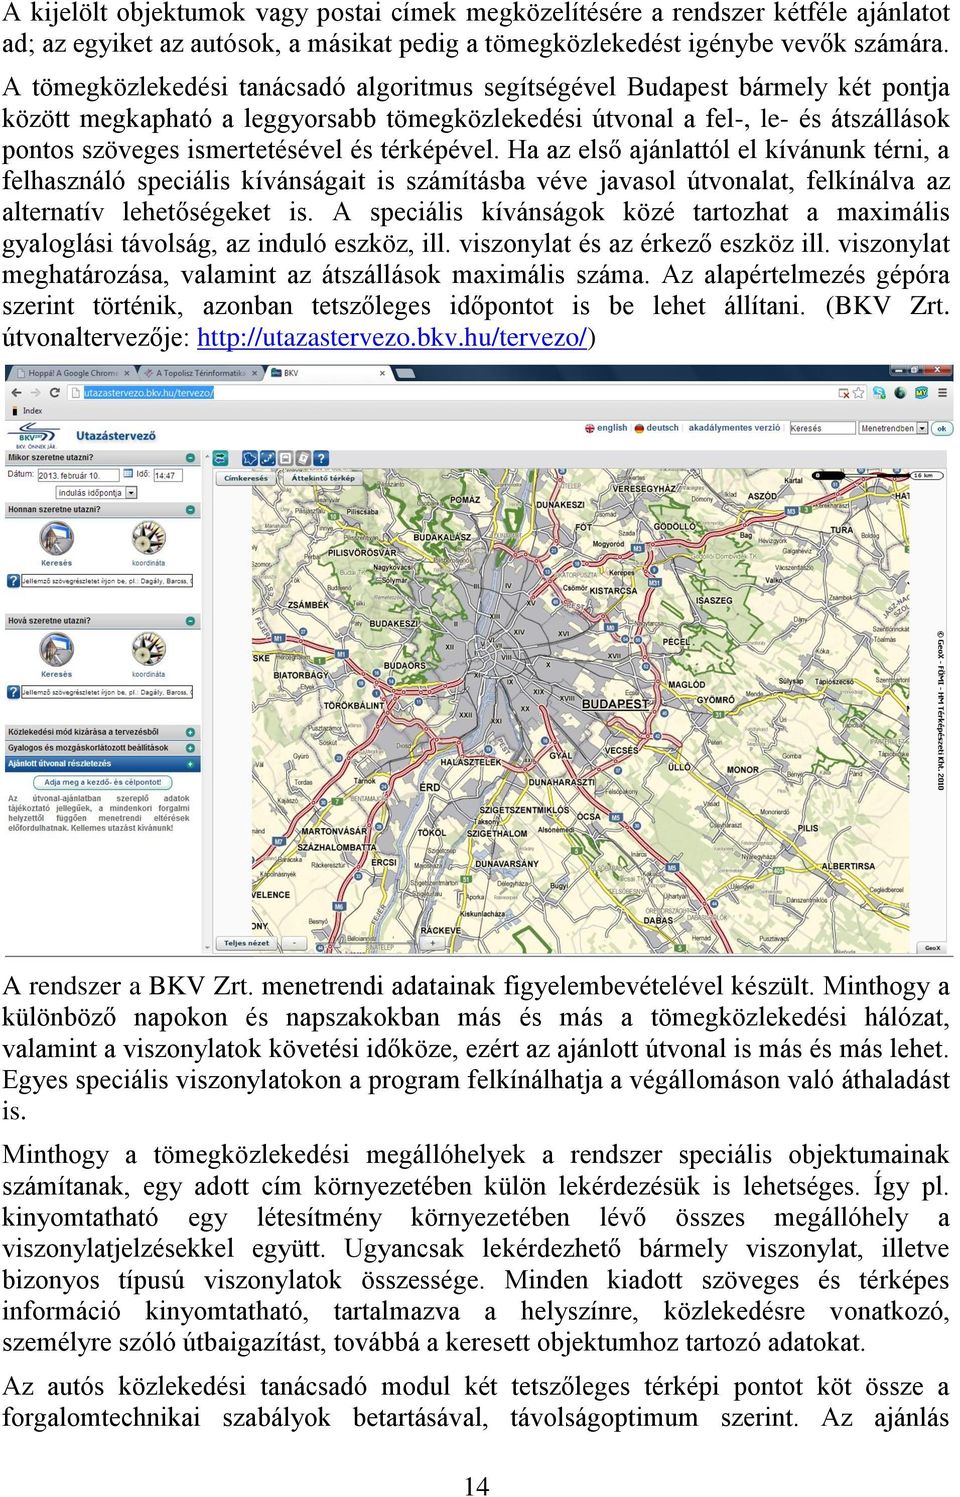Collapse the Mikor szeretne utazni section
Screen dimensions: 960x1497
pyautogui.click(x=190, y=458)
